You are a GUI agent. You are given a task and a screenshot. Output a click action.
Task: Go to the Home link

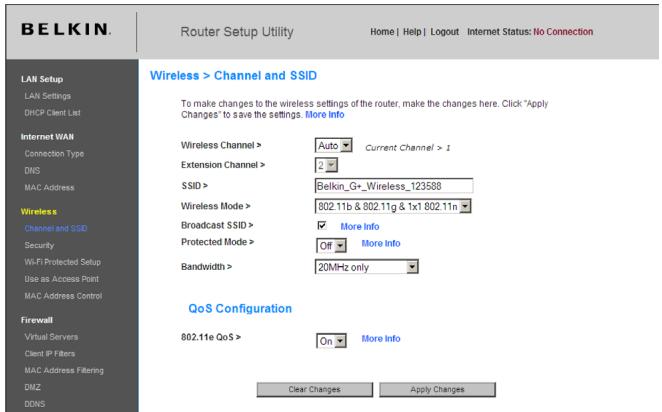[x=382, y=32]
